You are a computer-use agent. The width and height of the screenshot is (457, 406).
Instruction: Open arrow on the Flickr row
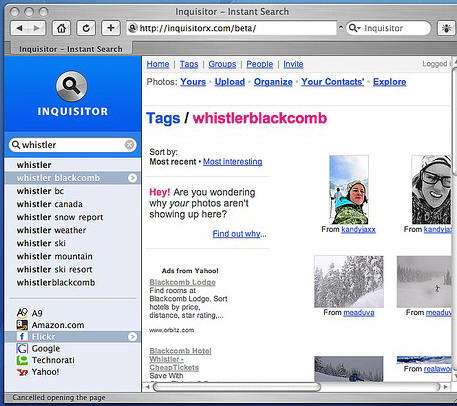point(132,337)
